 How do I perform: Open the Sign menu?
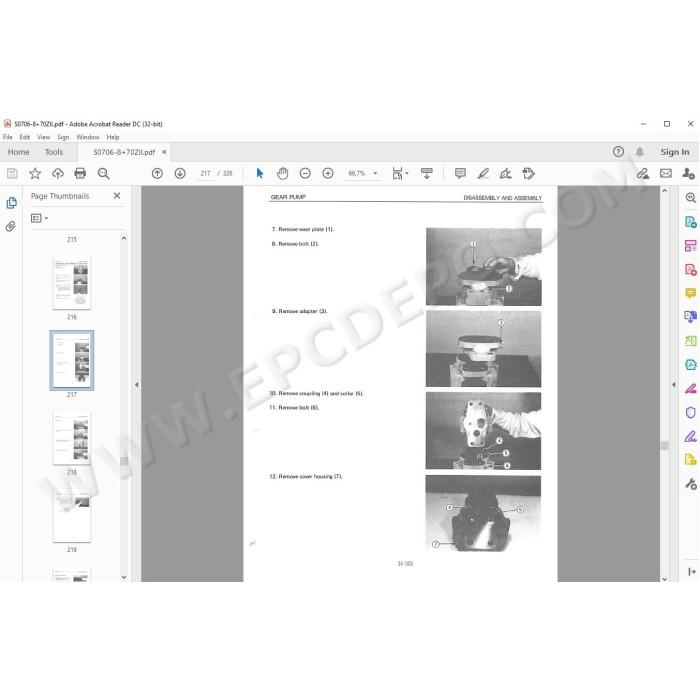(x=63, y=137)
